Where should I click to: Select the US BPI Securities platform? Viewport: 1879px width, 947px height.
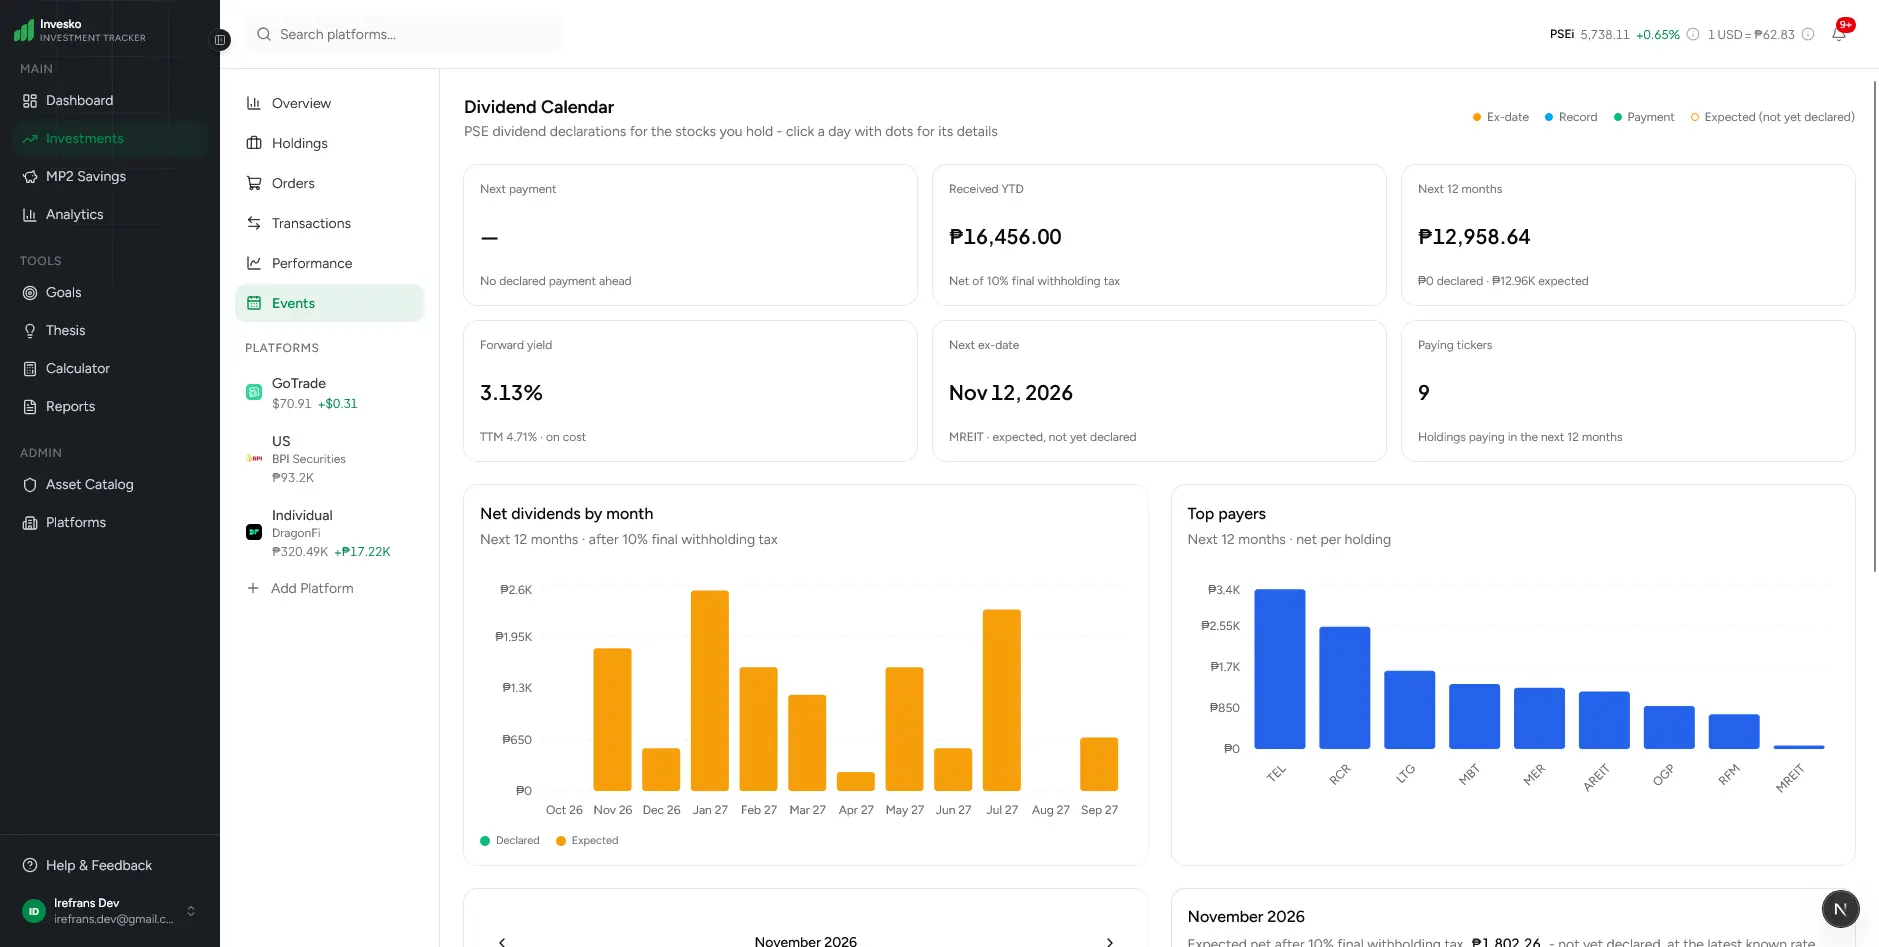(x=330, y=459)
